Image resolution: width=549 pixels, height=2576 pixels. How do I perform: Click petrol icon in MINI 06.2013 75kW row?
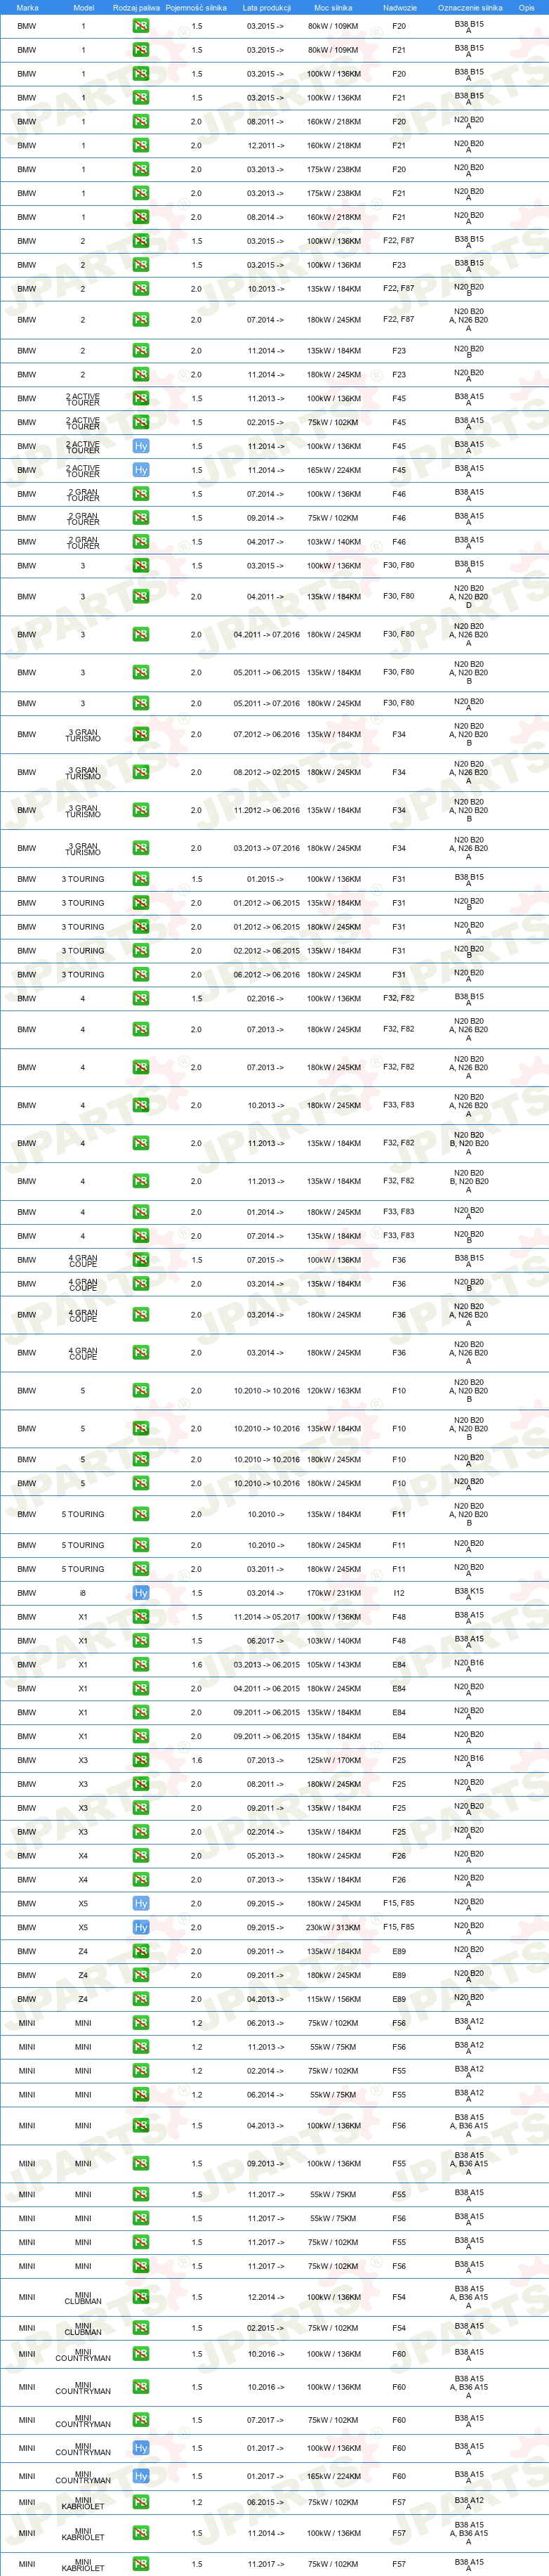(141, 2023)
